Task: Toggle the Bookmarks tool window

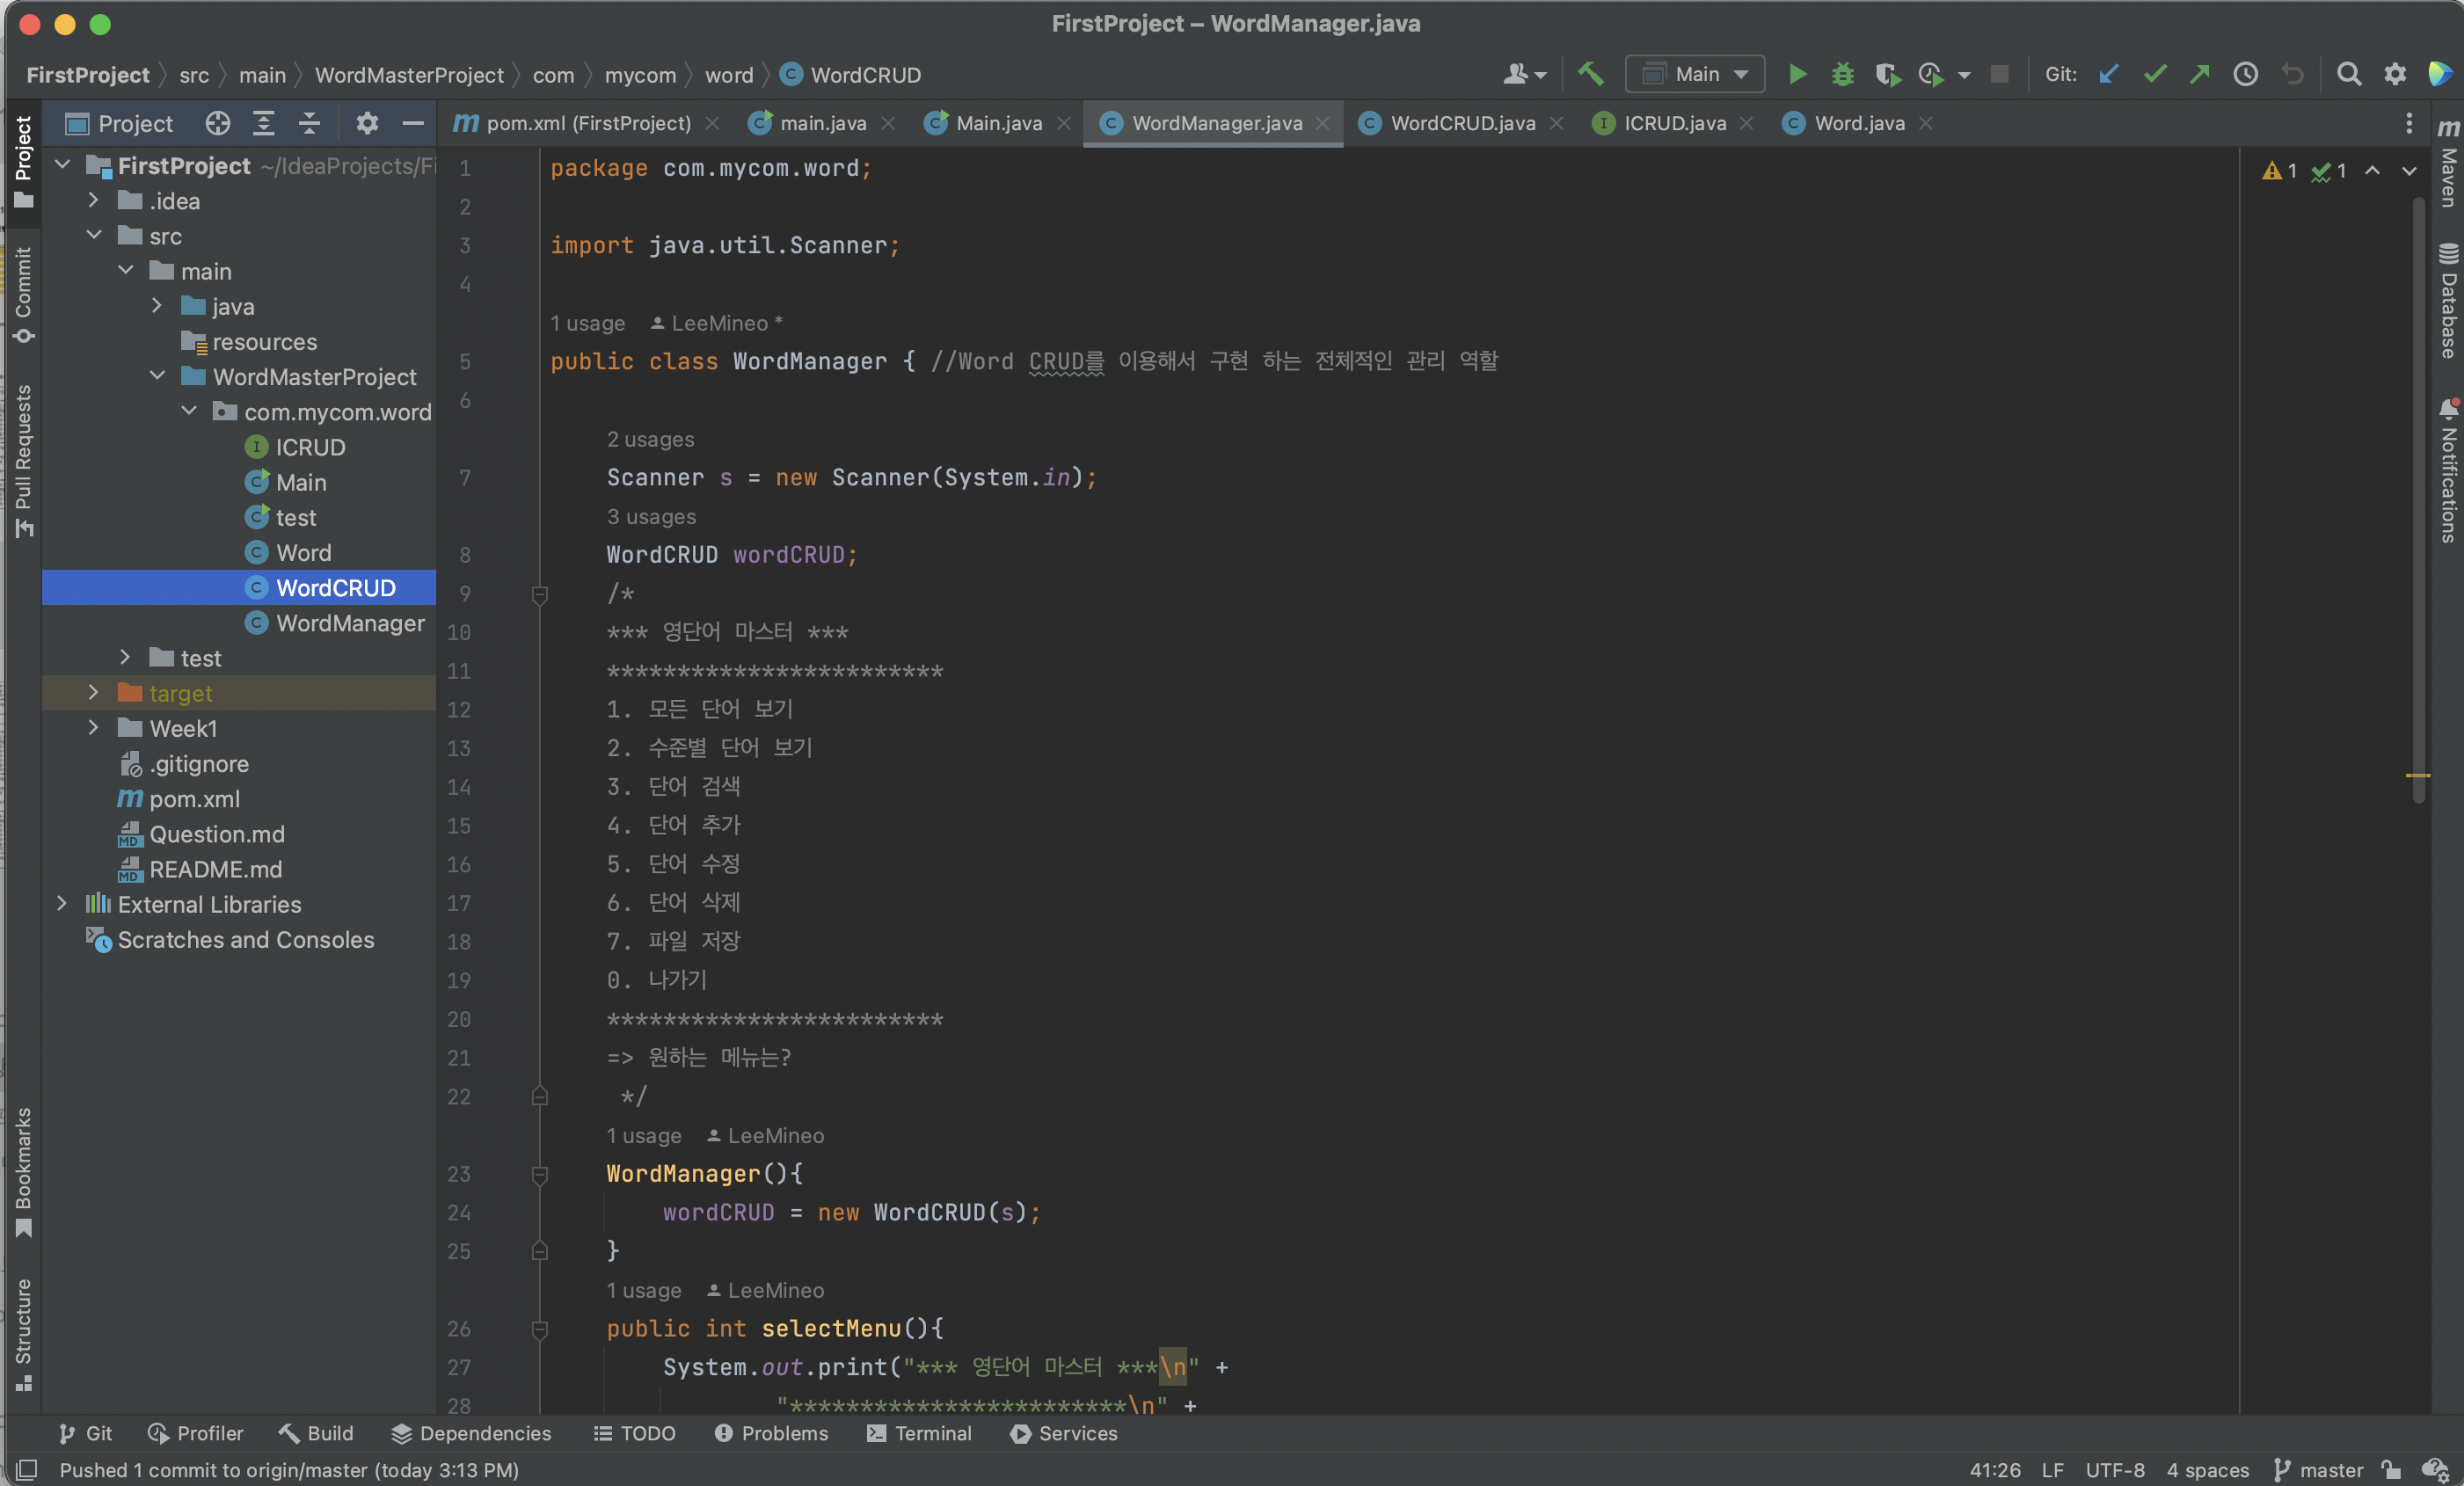Action: [23, 1170]
